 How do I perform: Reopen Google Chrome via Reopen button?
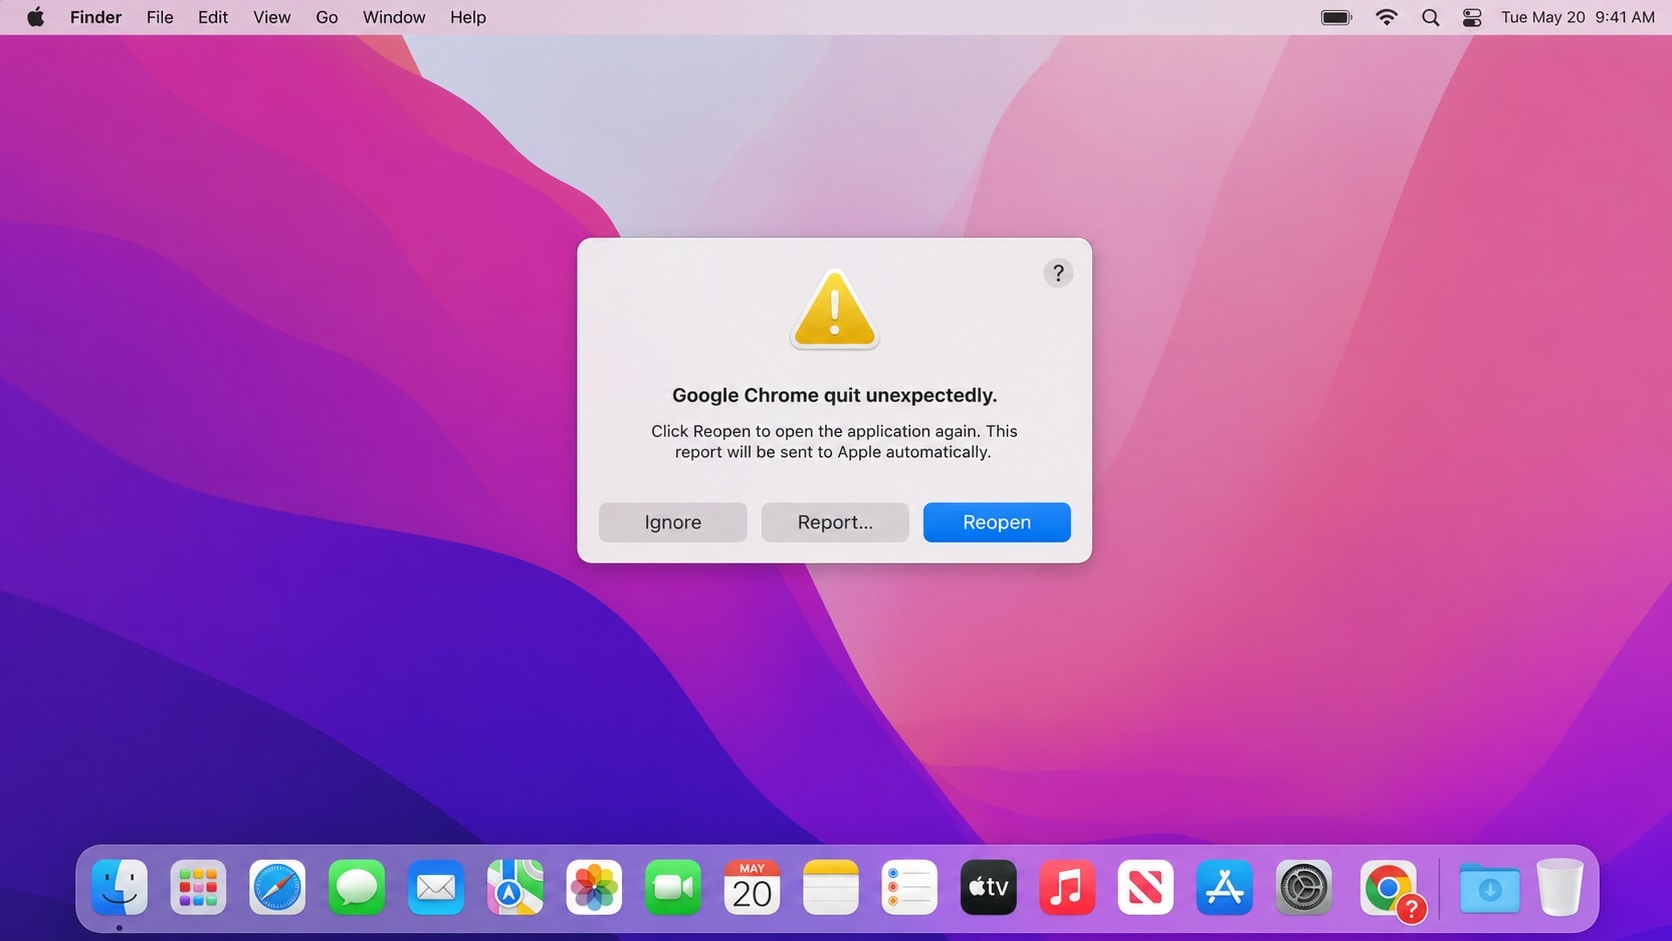(997, 522)
